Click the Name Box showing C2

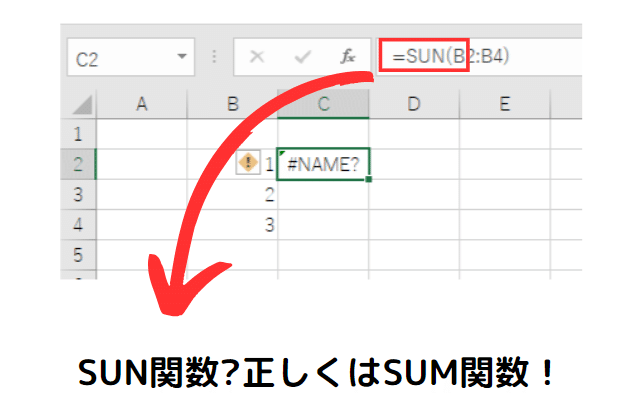(131, 57)
